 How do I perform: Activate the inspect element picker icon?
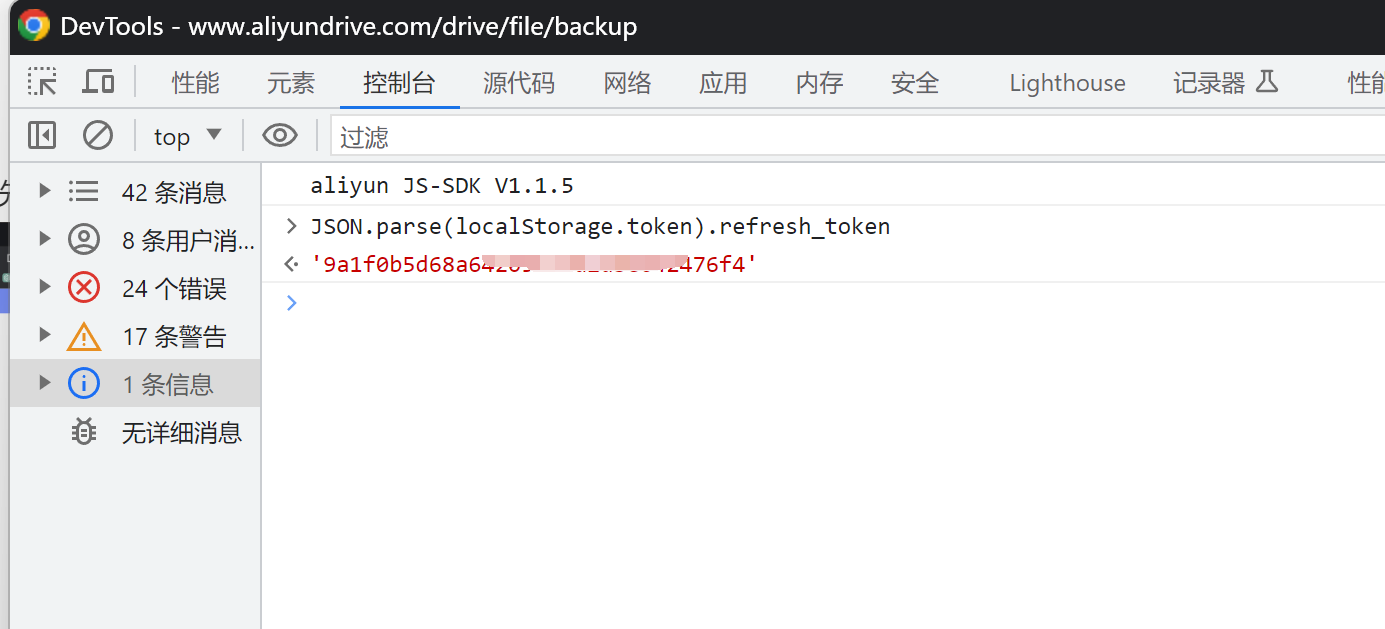coord(42,82)
